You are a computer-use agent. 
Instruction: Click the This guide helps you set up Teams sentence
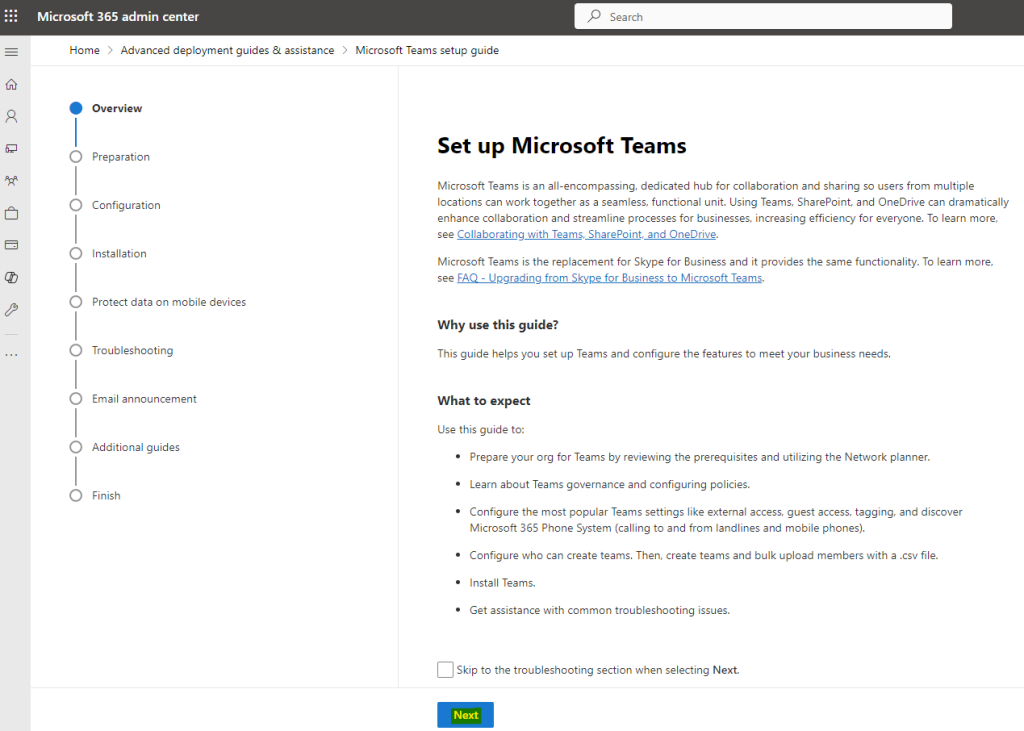(x=664, y=353)
